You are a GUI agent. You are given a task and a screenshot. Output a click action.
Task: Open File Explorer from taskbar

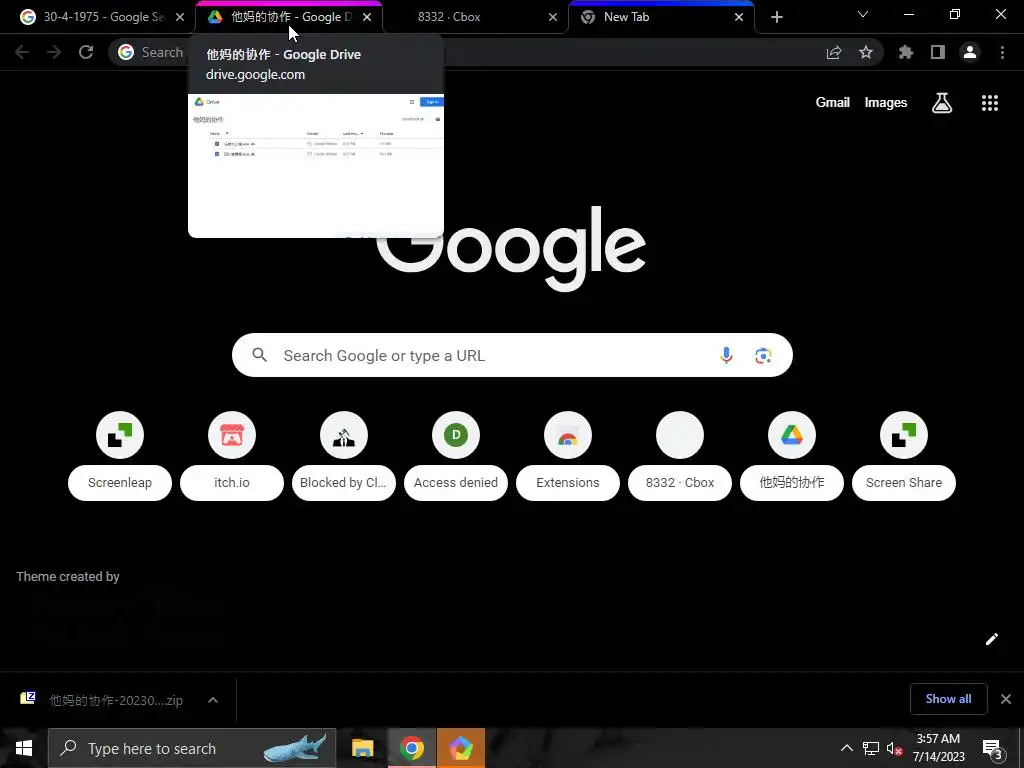point(362,748)
